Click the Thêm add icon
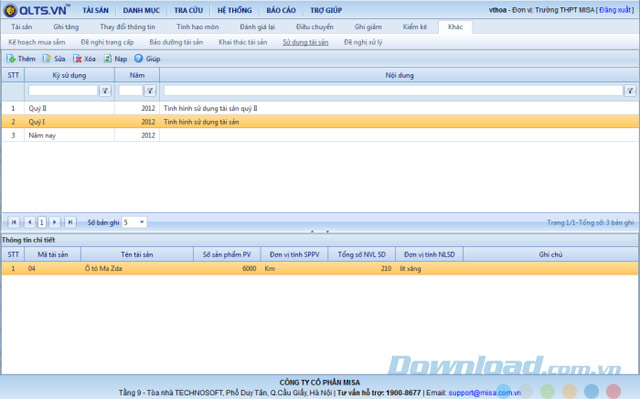Image resolution: width=640 pixels, height=399 pixels. pyautogui.click(x=11, y=59)
